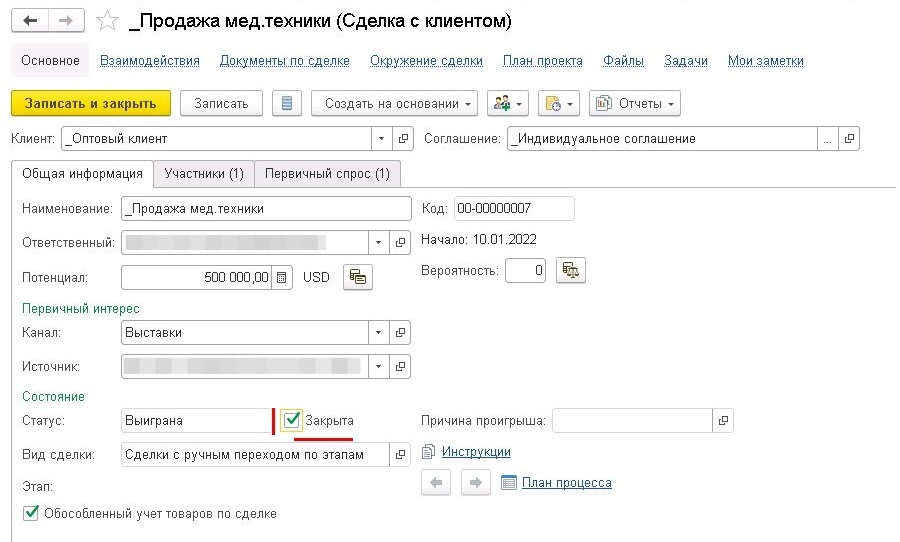
Task: Open the calculator icon in Потенциал field
Action: (283, 277)
